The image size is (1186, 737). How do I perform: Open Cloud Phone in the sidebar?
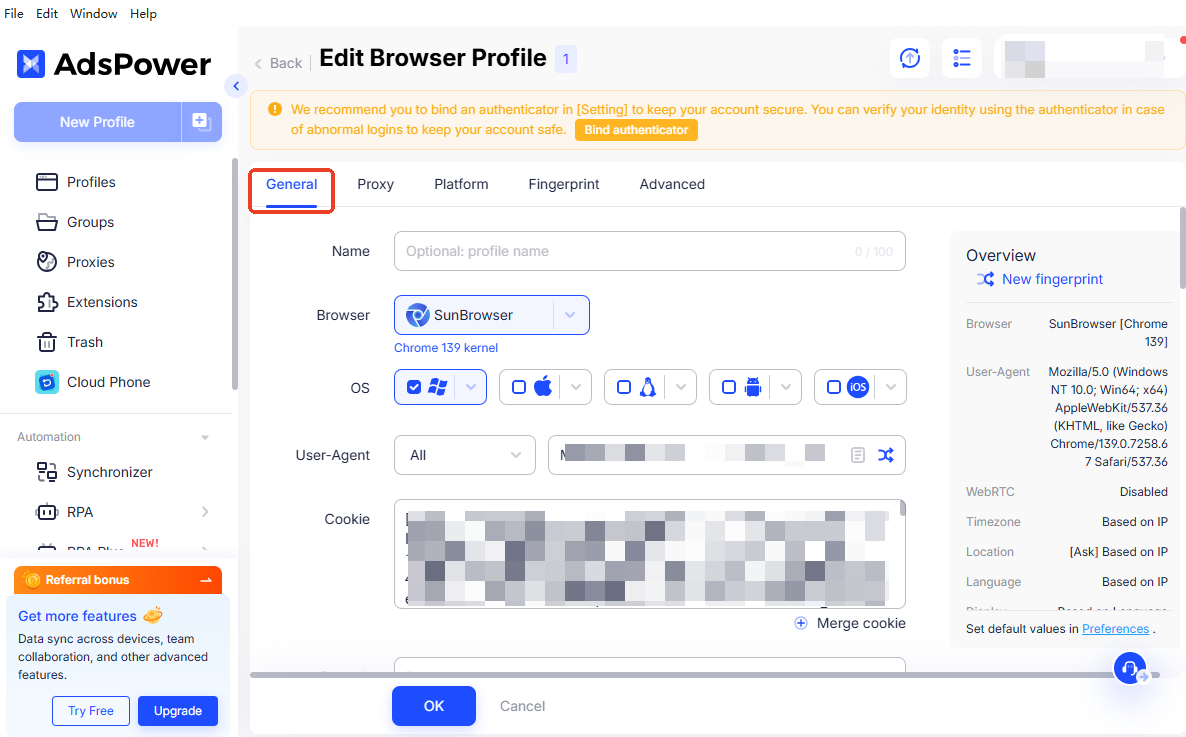pyautogui.click(x=108, y=382)
